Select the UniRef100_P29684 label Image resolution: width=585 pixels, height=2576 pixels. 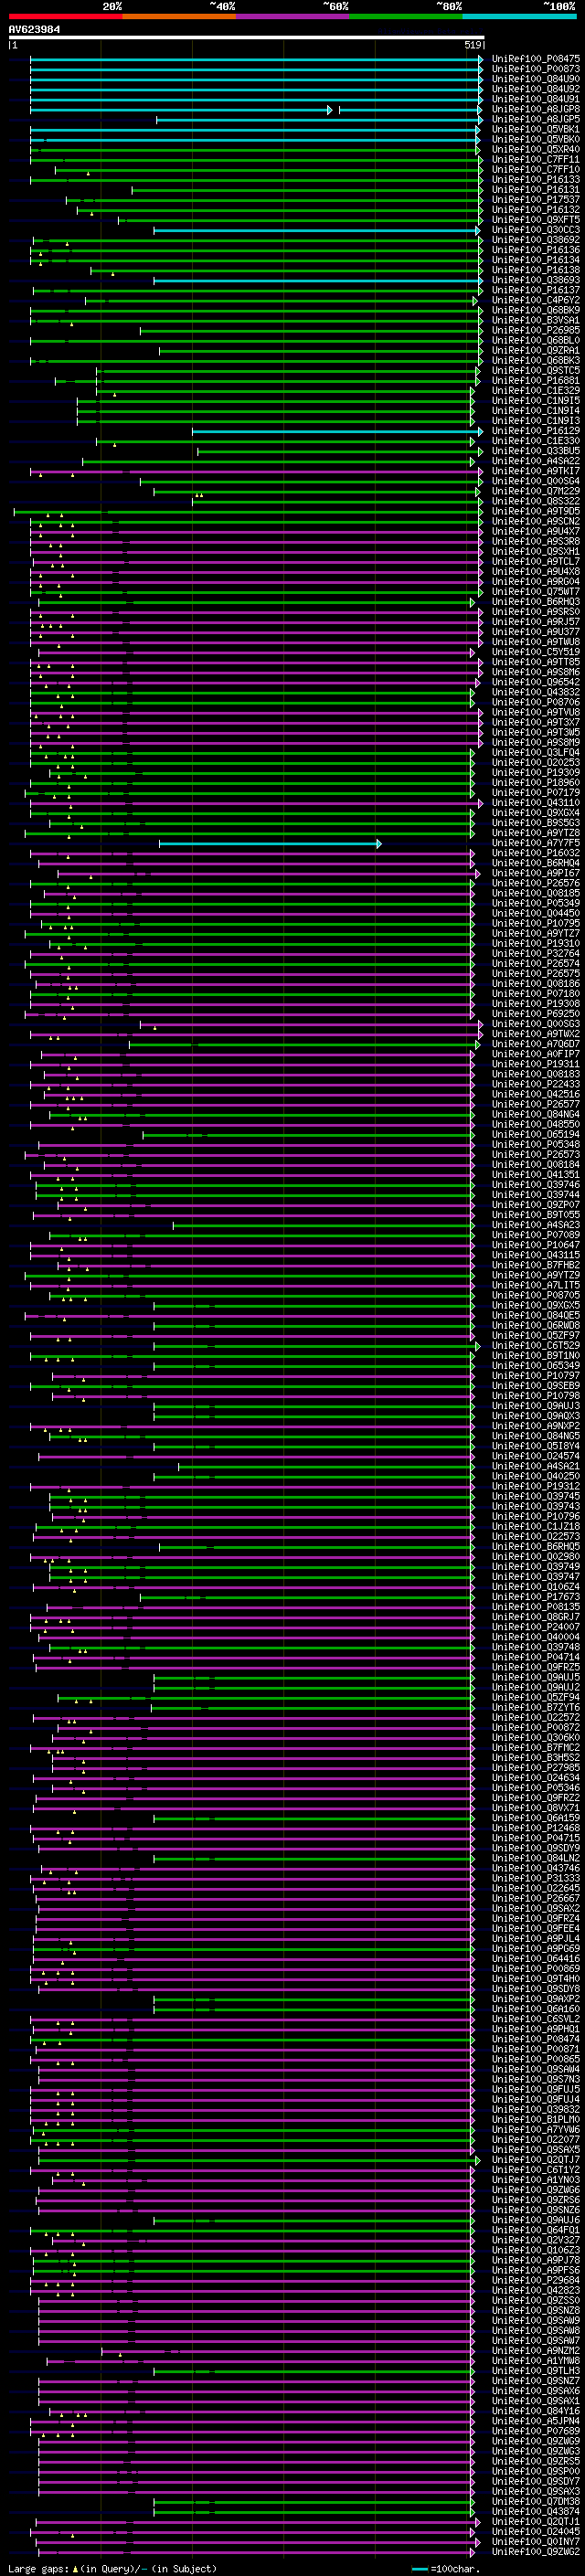(x=536, y=2280)
